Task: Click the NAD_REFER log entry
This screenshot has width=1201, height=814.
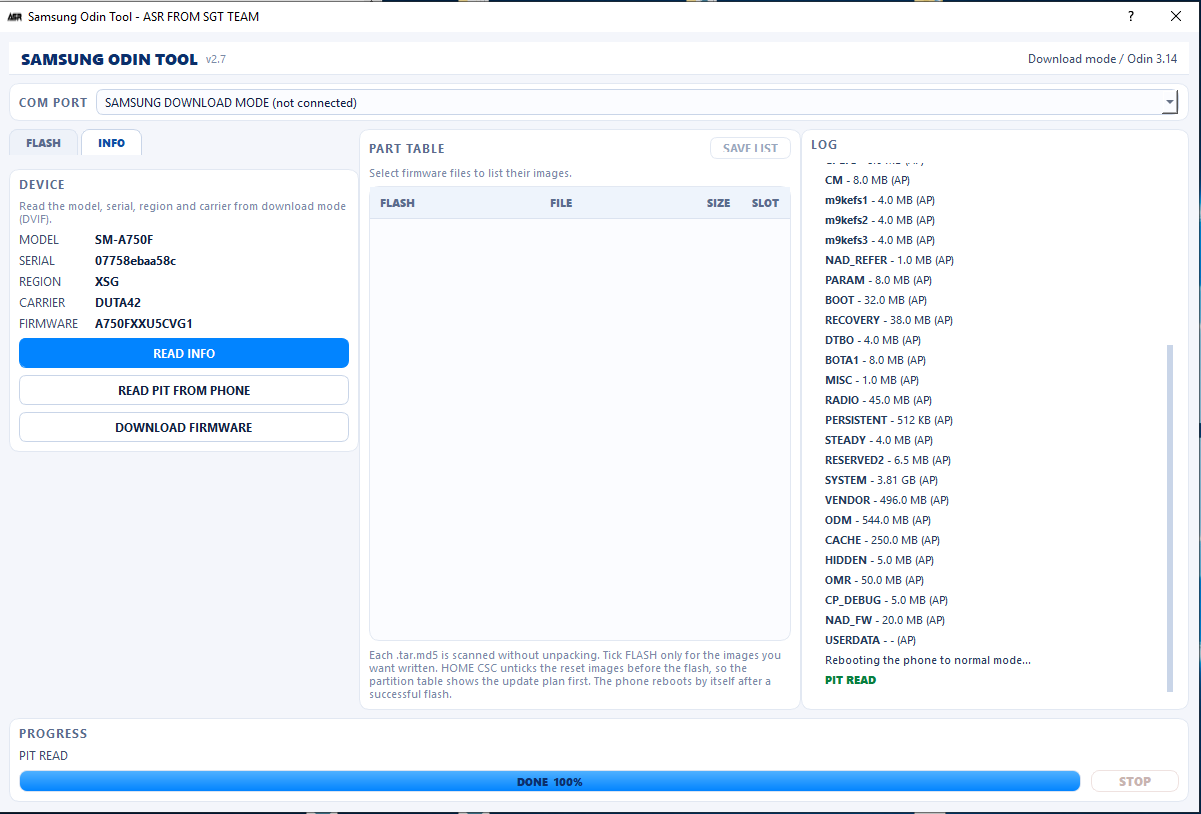Action: [x=889, y=260]
